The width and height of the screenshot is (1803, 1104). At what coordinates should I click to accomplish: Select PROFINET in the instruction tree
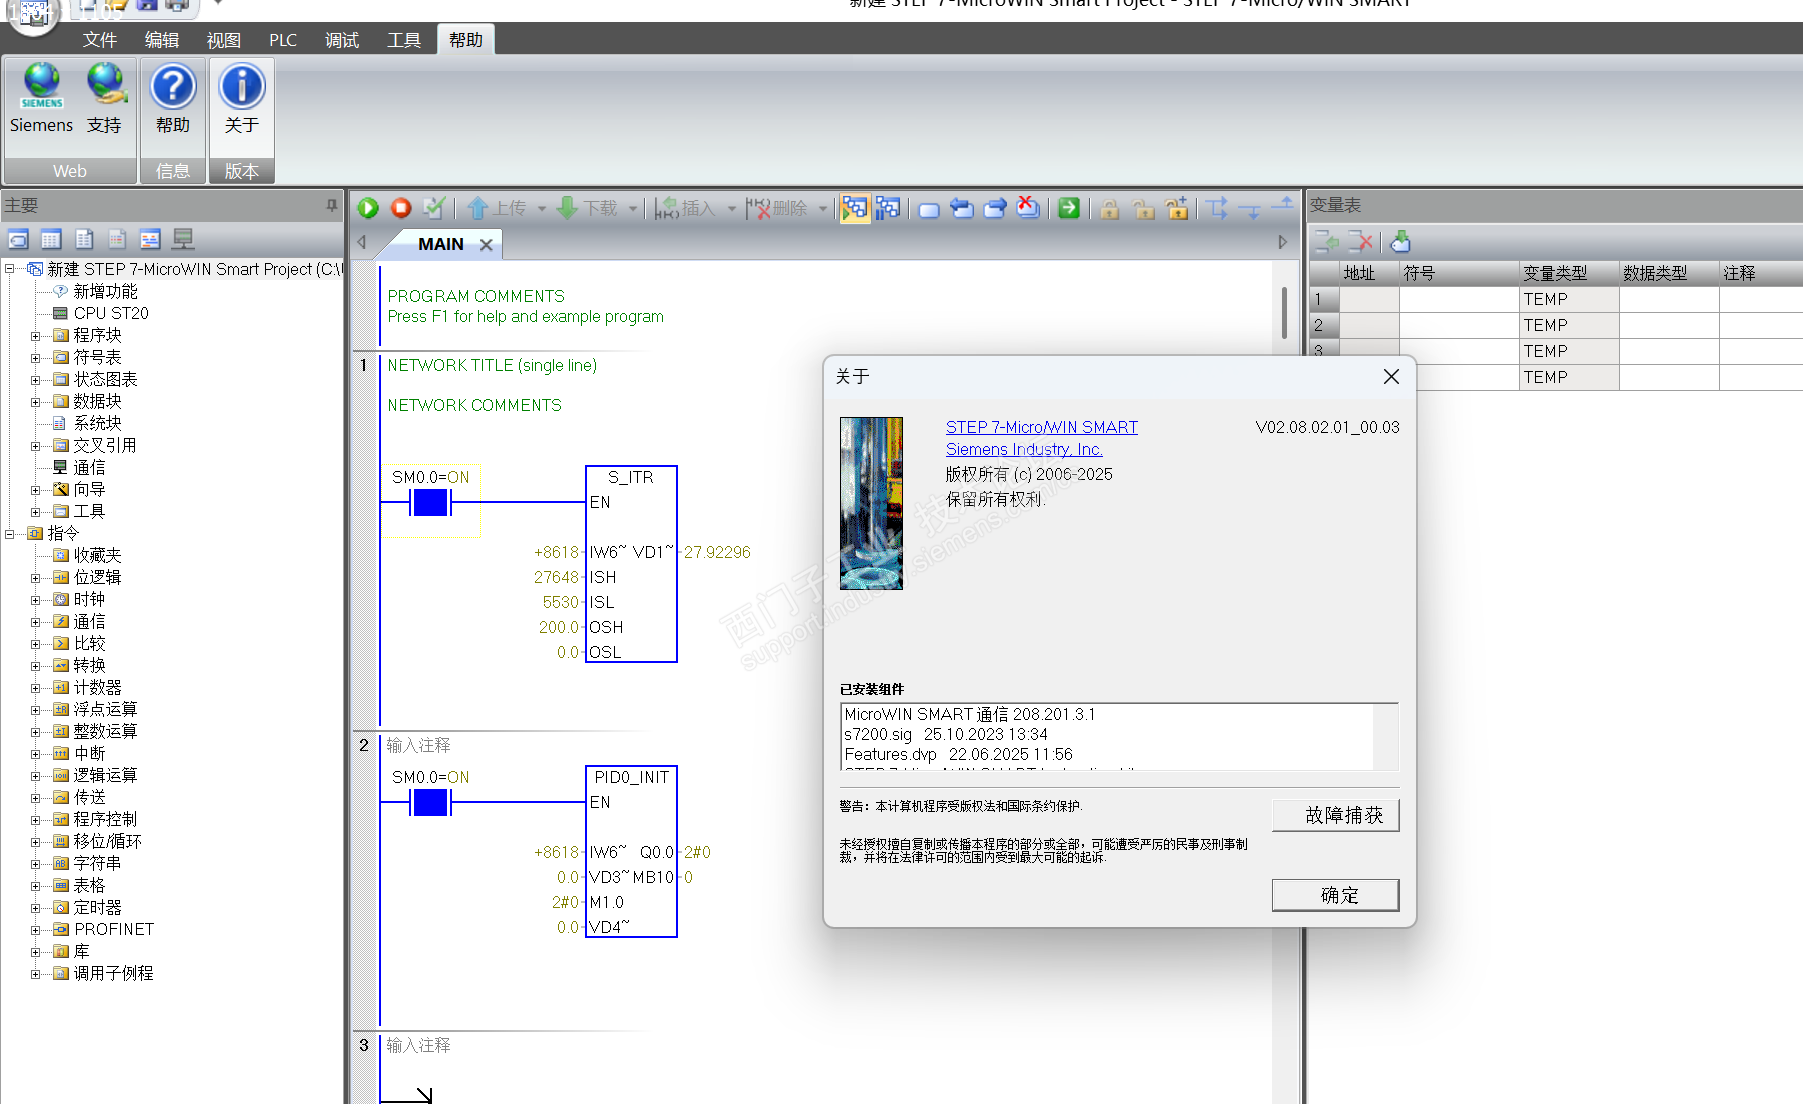click(x=114, y=930)
